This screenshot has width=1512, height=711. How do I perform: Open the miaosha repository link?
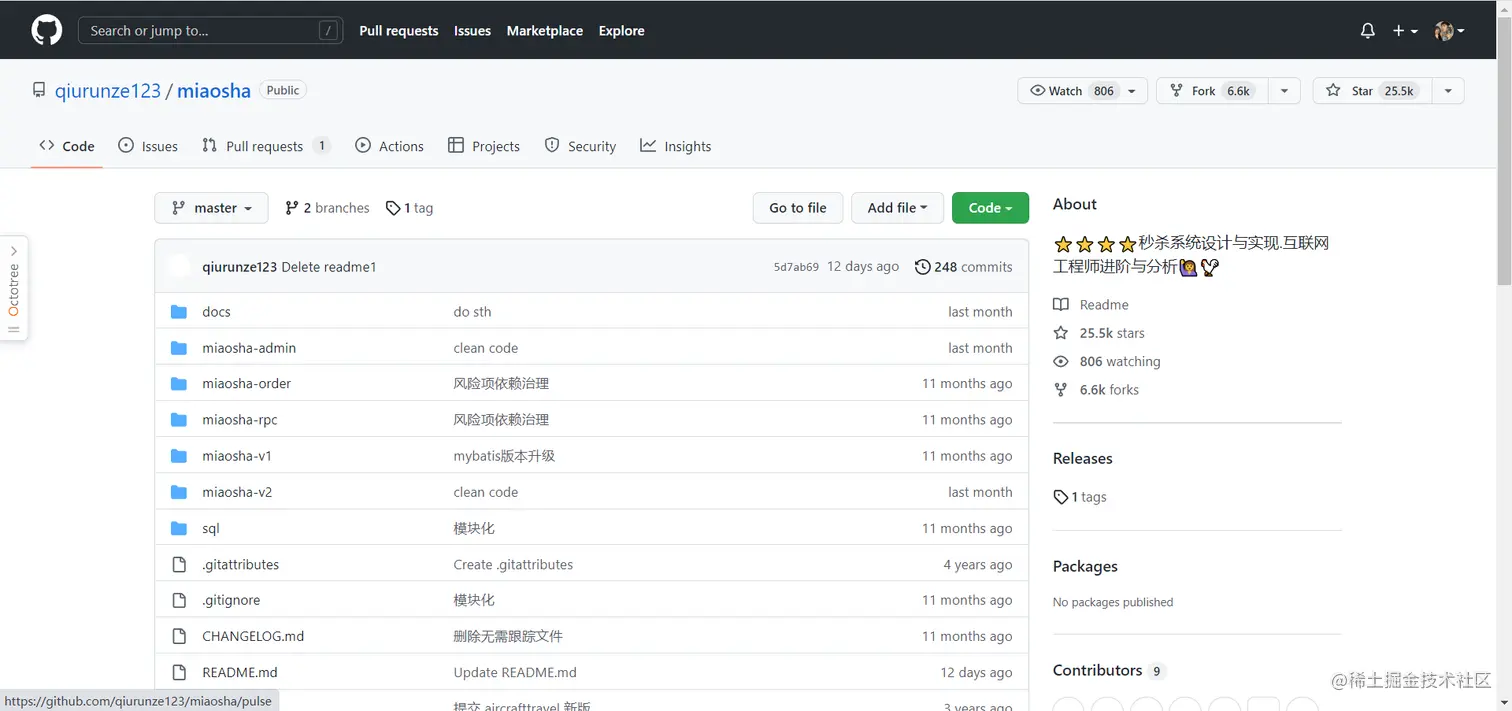[x=214, y=90]
